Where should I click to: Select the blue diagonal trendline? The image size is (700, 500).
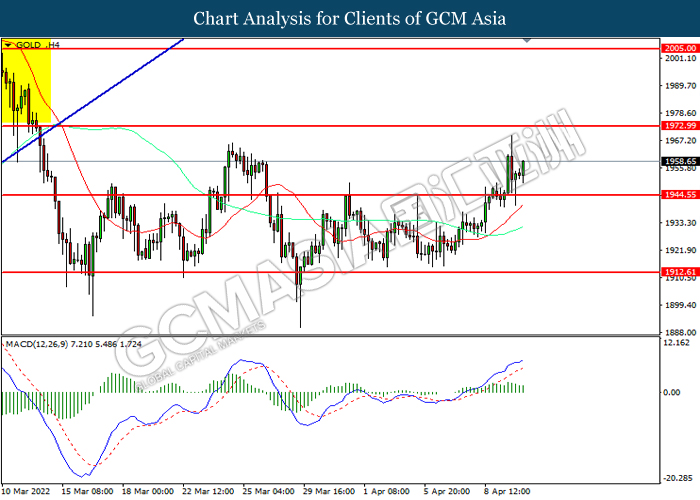pos(93,100)
